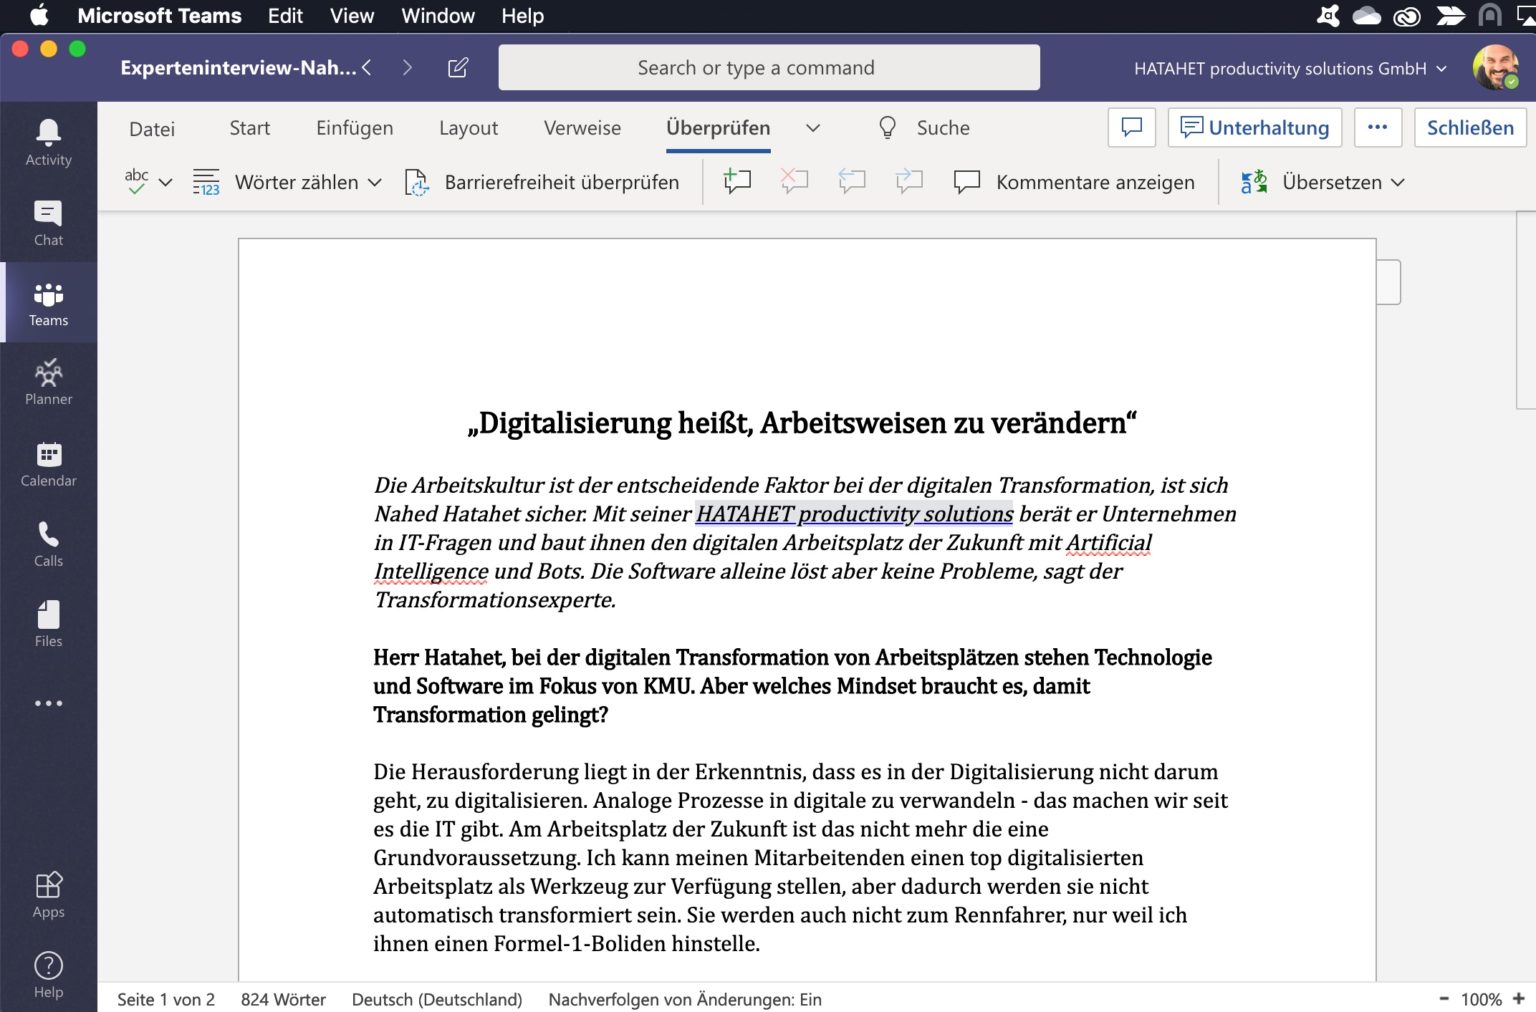Click the delete comment icon

pyautogui.click(x=794, y=181)
